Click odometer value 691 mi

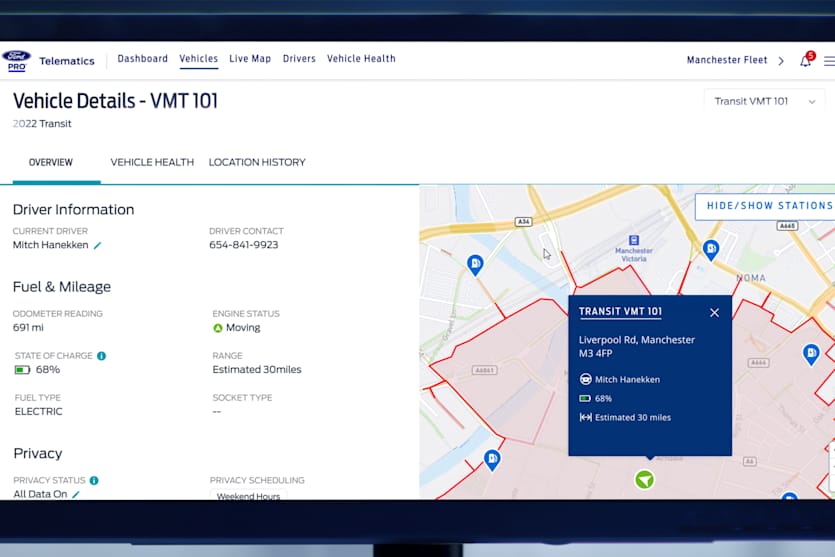28,327
